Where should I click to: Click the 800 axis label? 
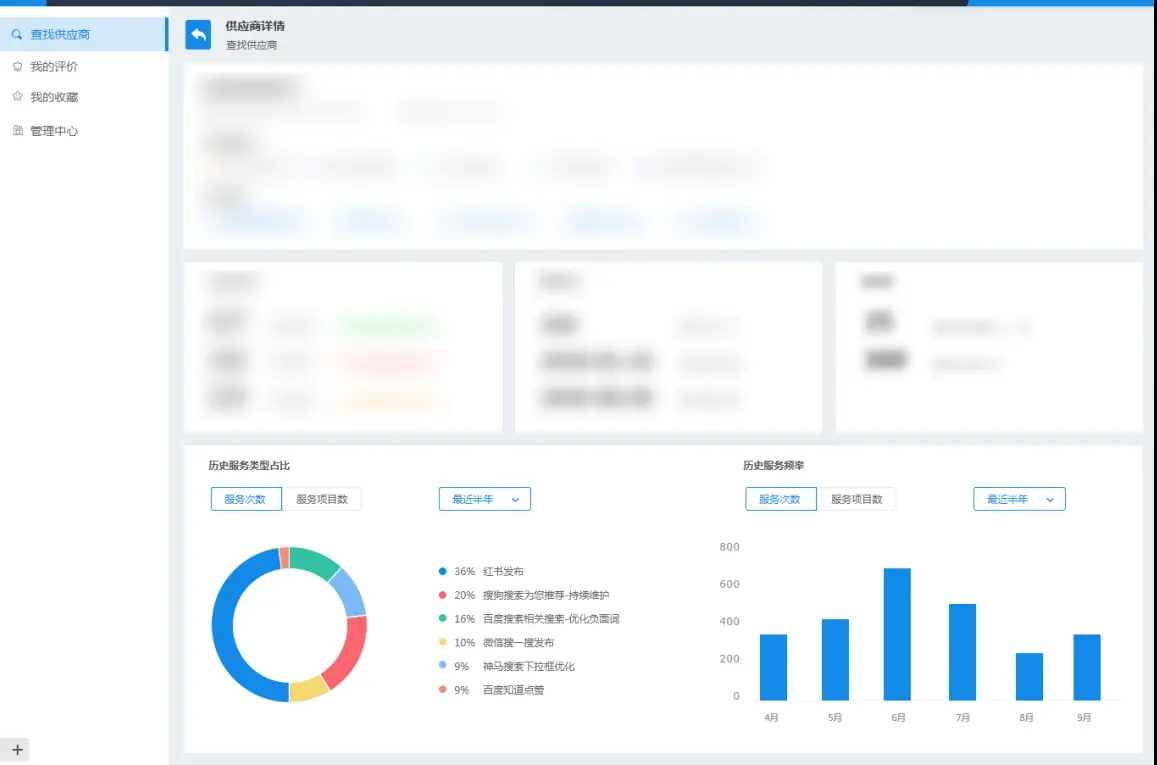pyautogui.click(x=729, y=547)
